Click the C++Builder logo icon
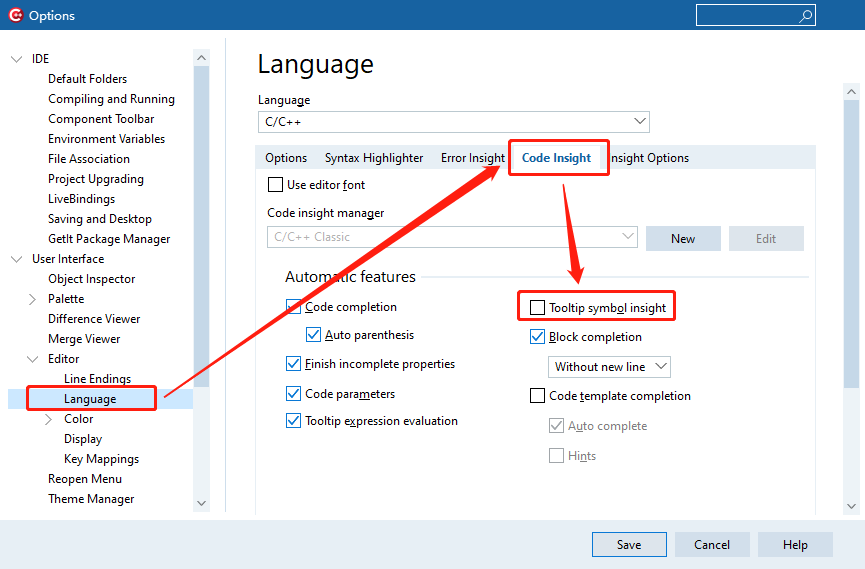 [x=15, y=15]
